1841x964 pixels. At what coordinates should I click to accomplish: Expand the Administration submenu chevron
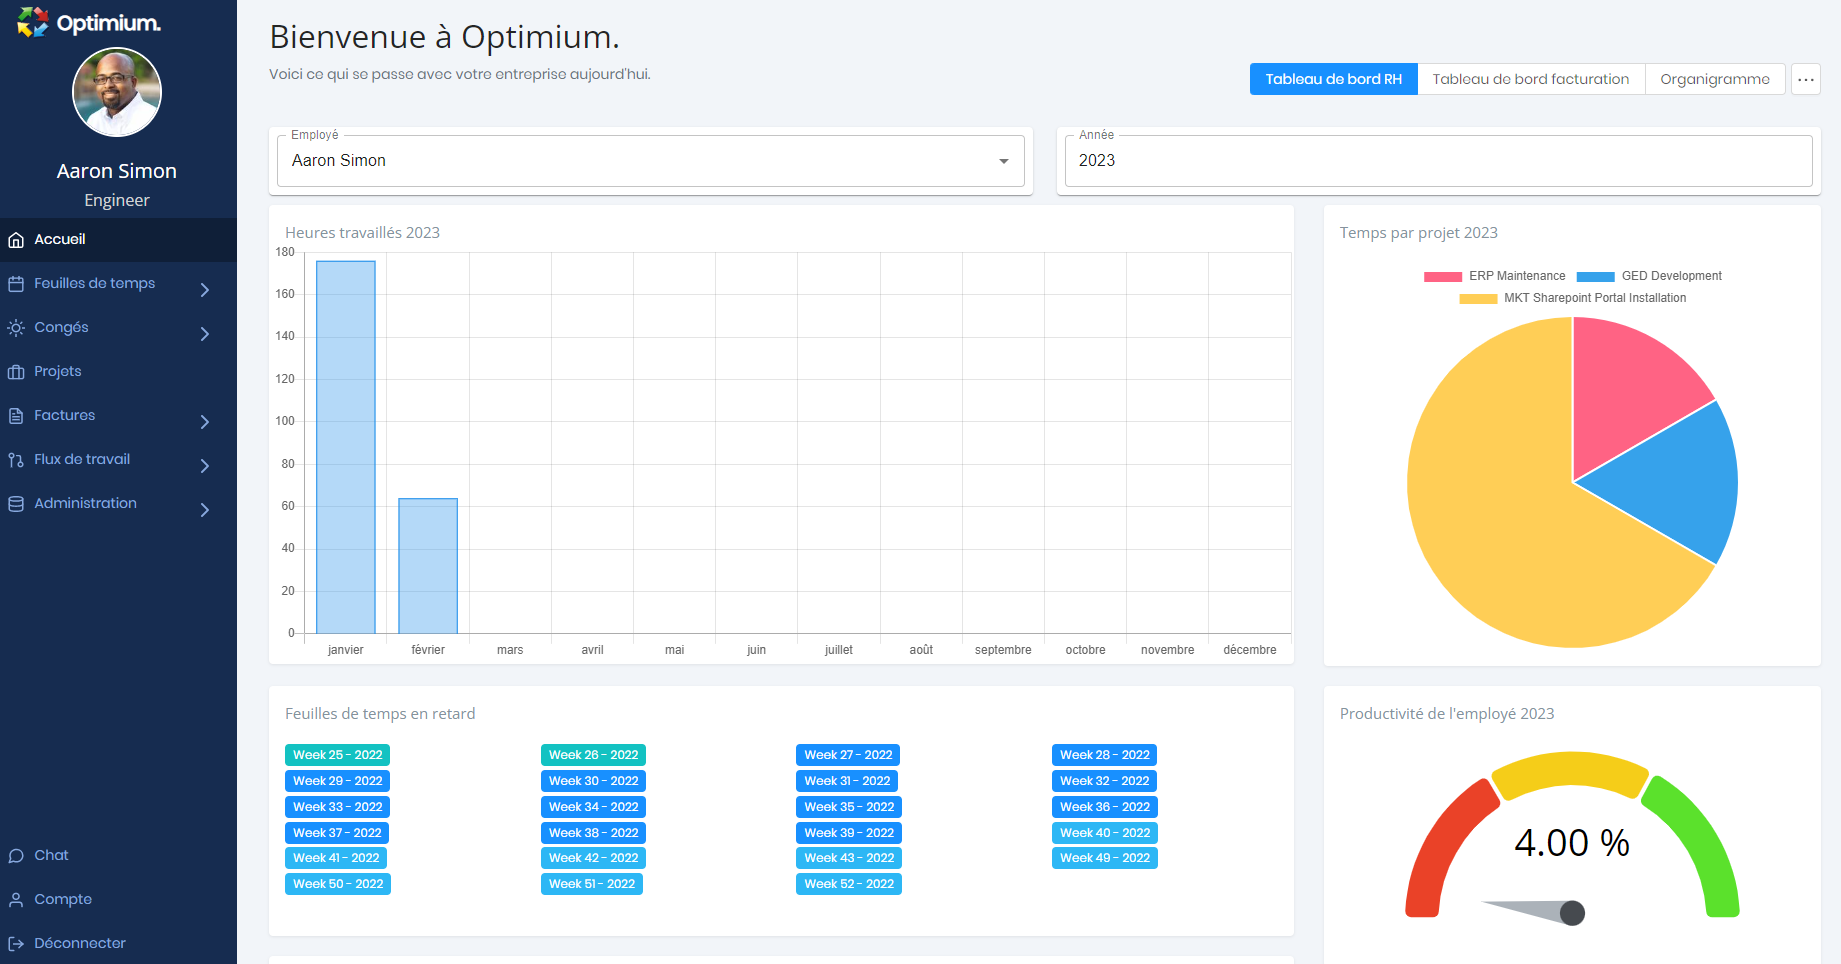coord(205,510)
